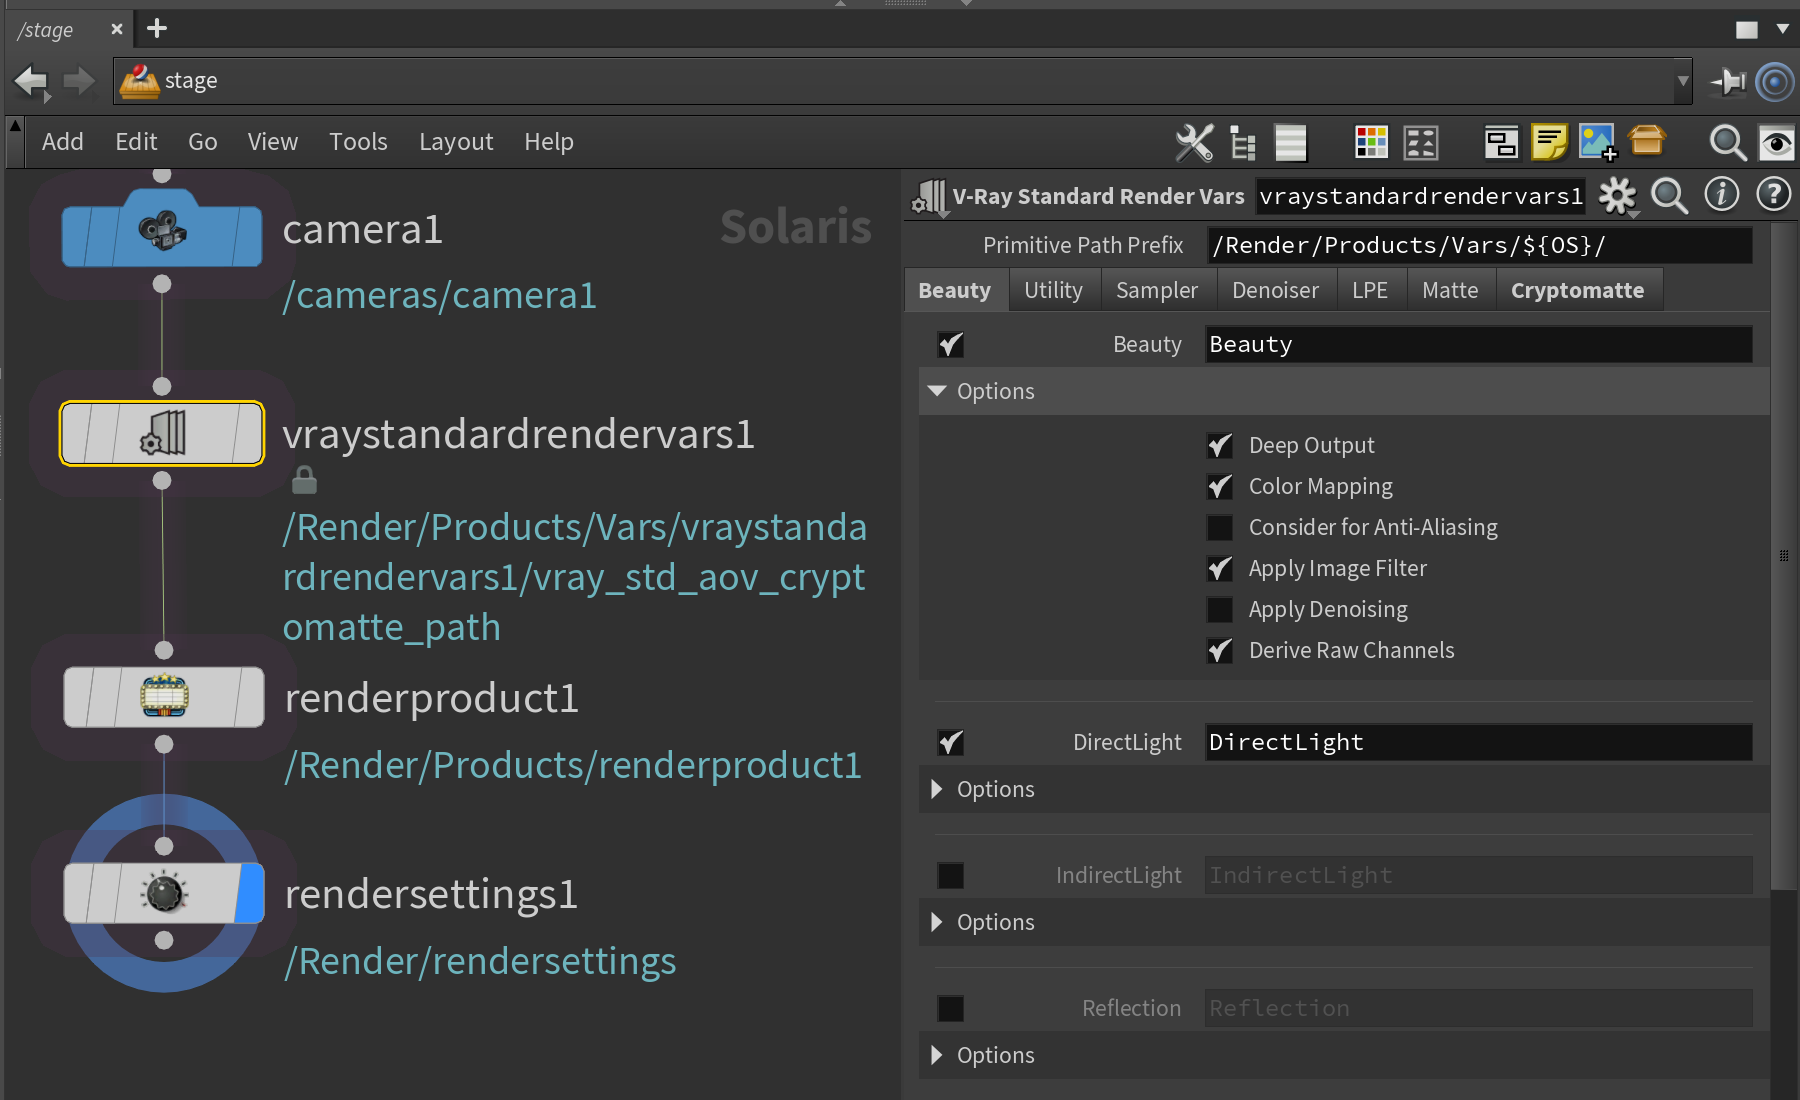Select the Beauty tab
The image size is (1800, 1100).
(955, 290)
